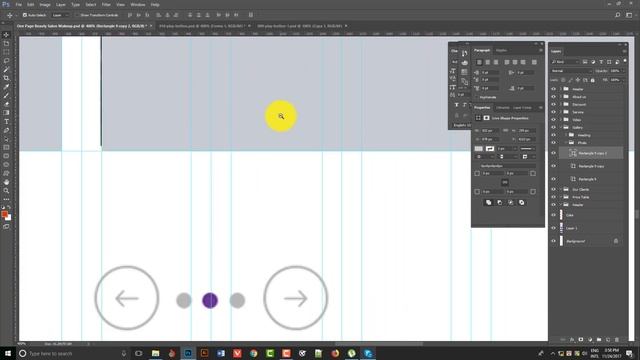Click the link width and height icon
The width and height of the screenshot is (640, 360).
pos(505,131)
